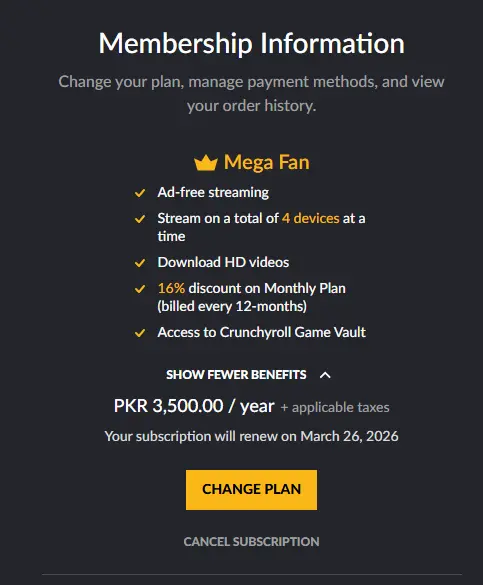Viewport: 483px width, 585px height.
Task: Click the '+ applicable taxes' note
Action: (x=335, y=407)
